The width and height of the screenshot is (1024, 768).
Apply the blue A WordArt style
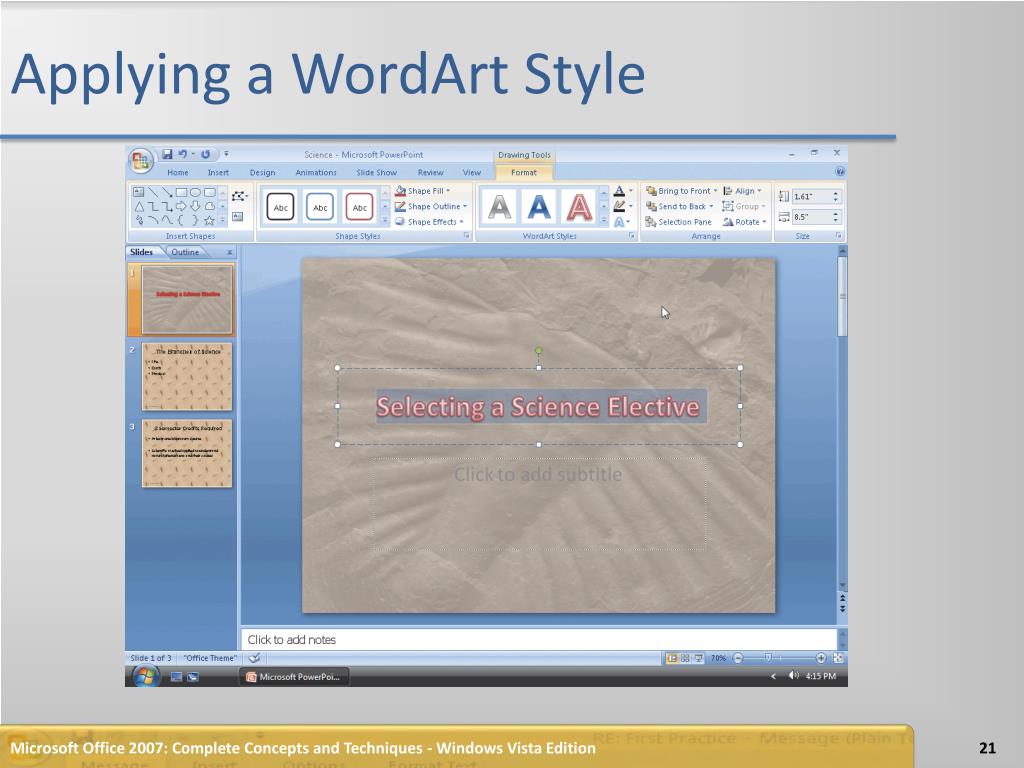click(539, 208)
